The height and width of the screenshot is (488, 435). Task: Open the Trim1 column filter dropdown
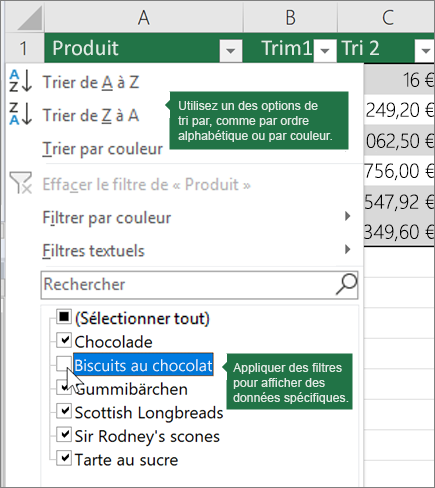click(x=325, y=51)
